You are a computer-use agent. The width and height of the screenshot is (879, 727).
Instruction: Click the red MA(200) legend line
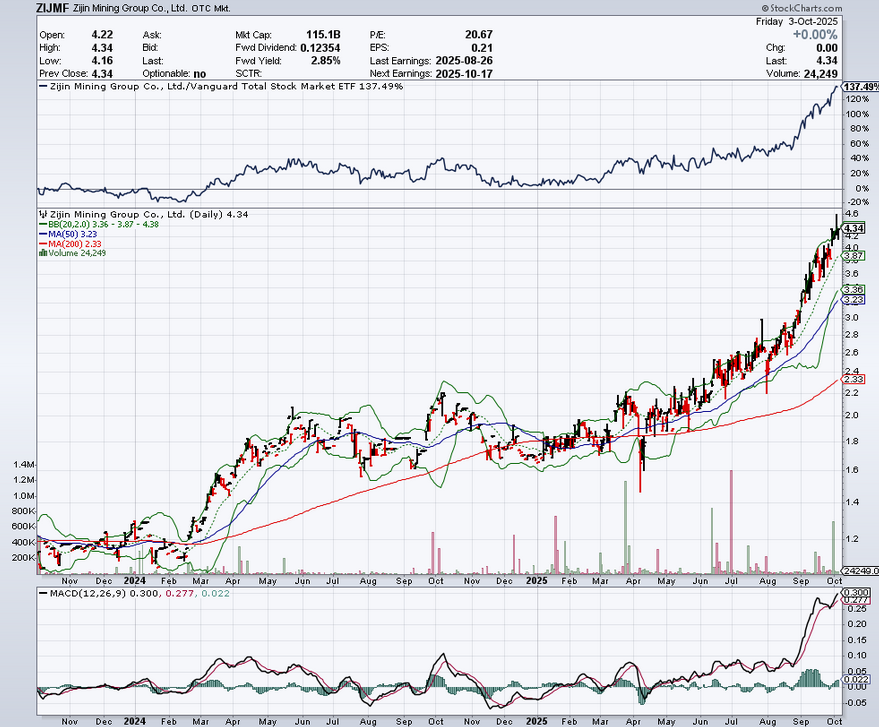(x=41, y=244)
